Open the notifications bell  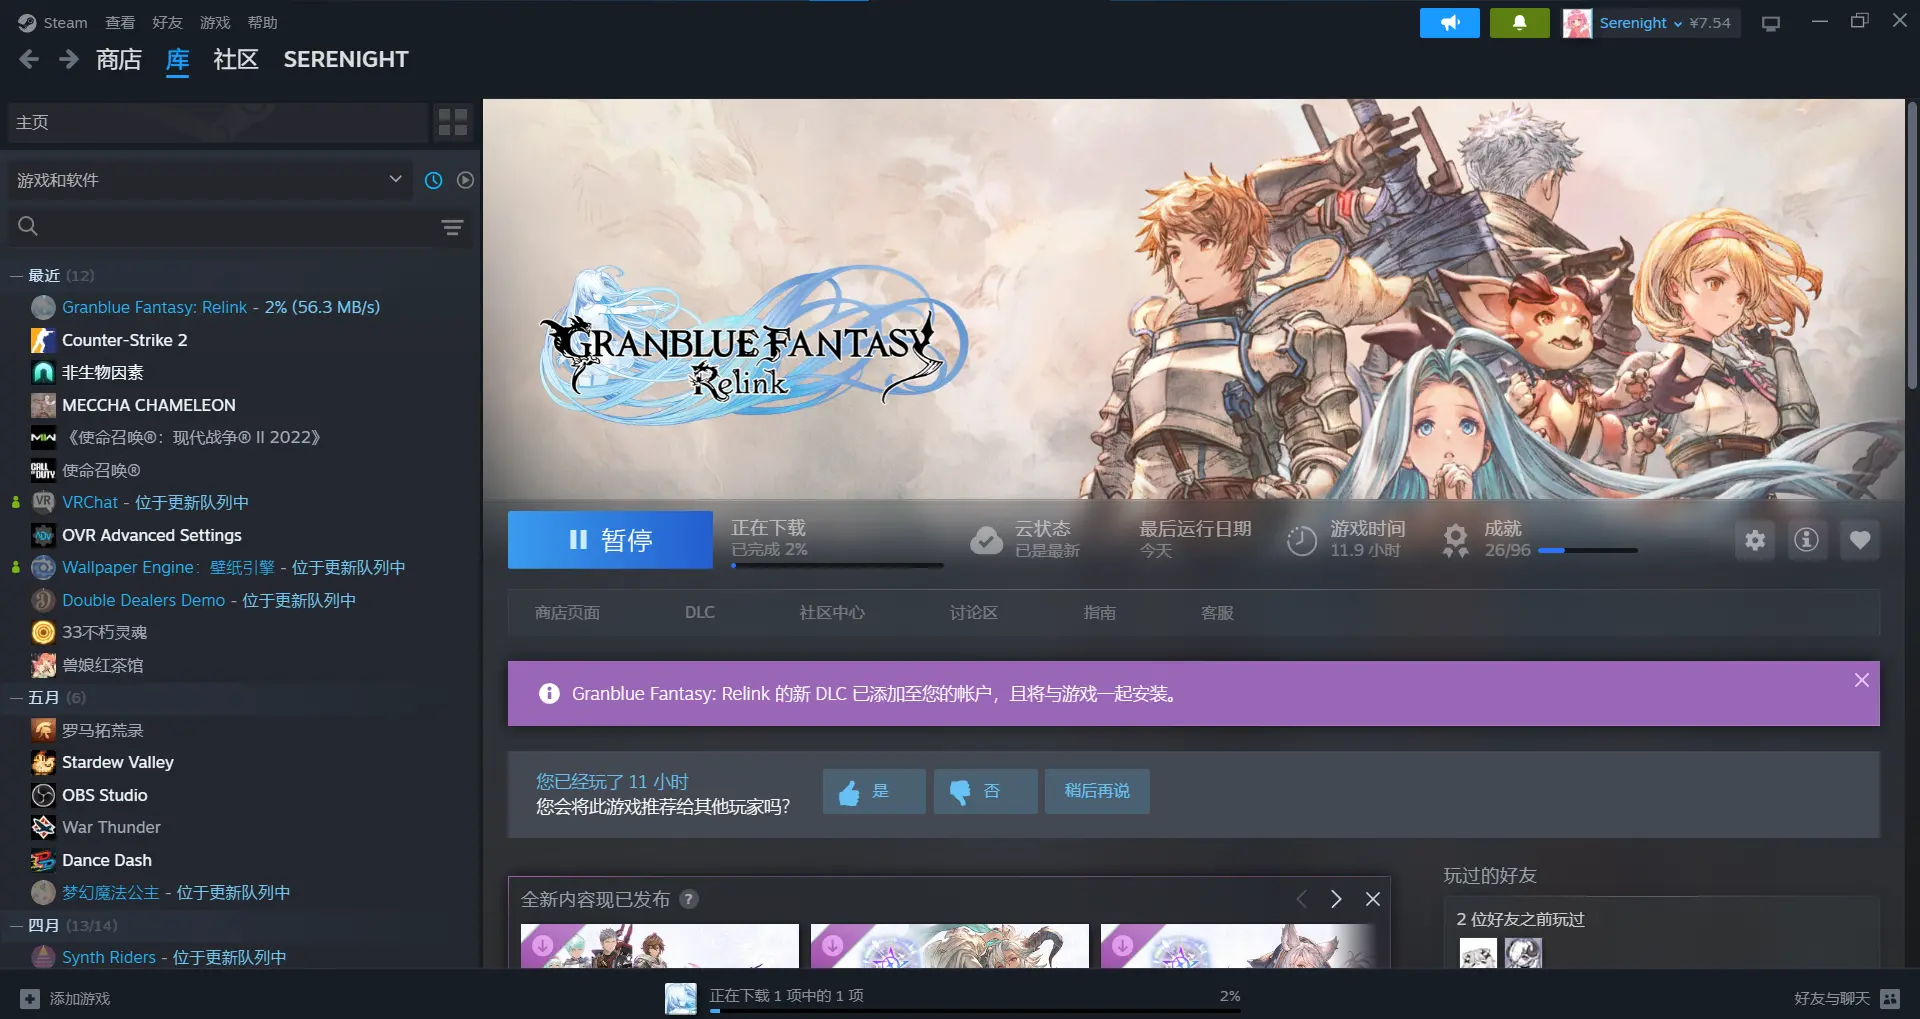click(x=1519, y=23)
